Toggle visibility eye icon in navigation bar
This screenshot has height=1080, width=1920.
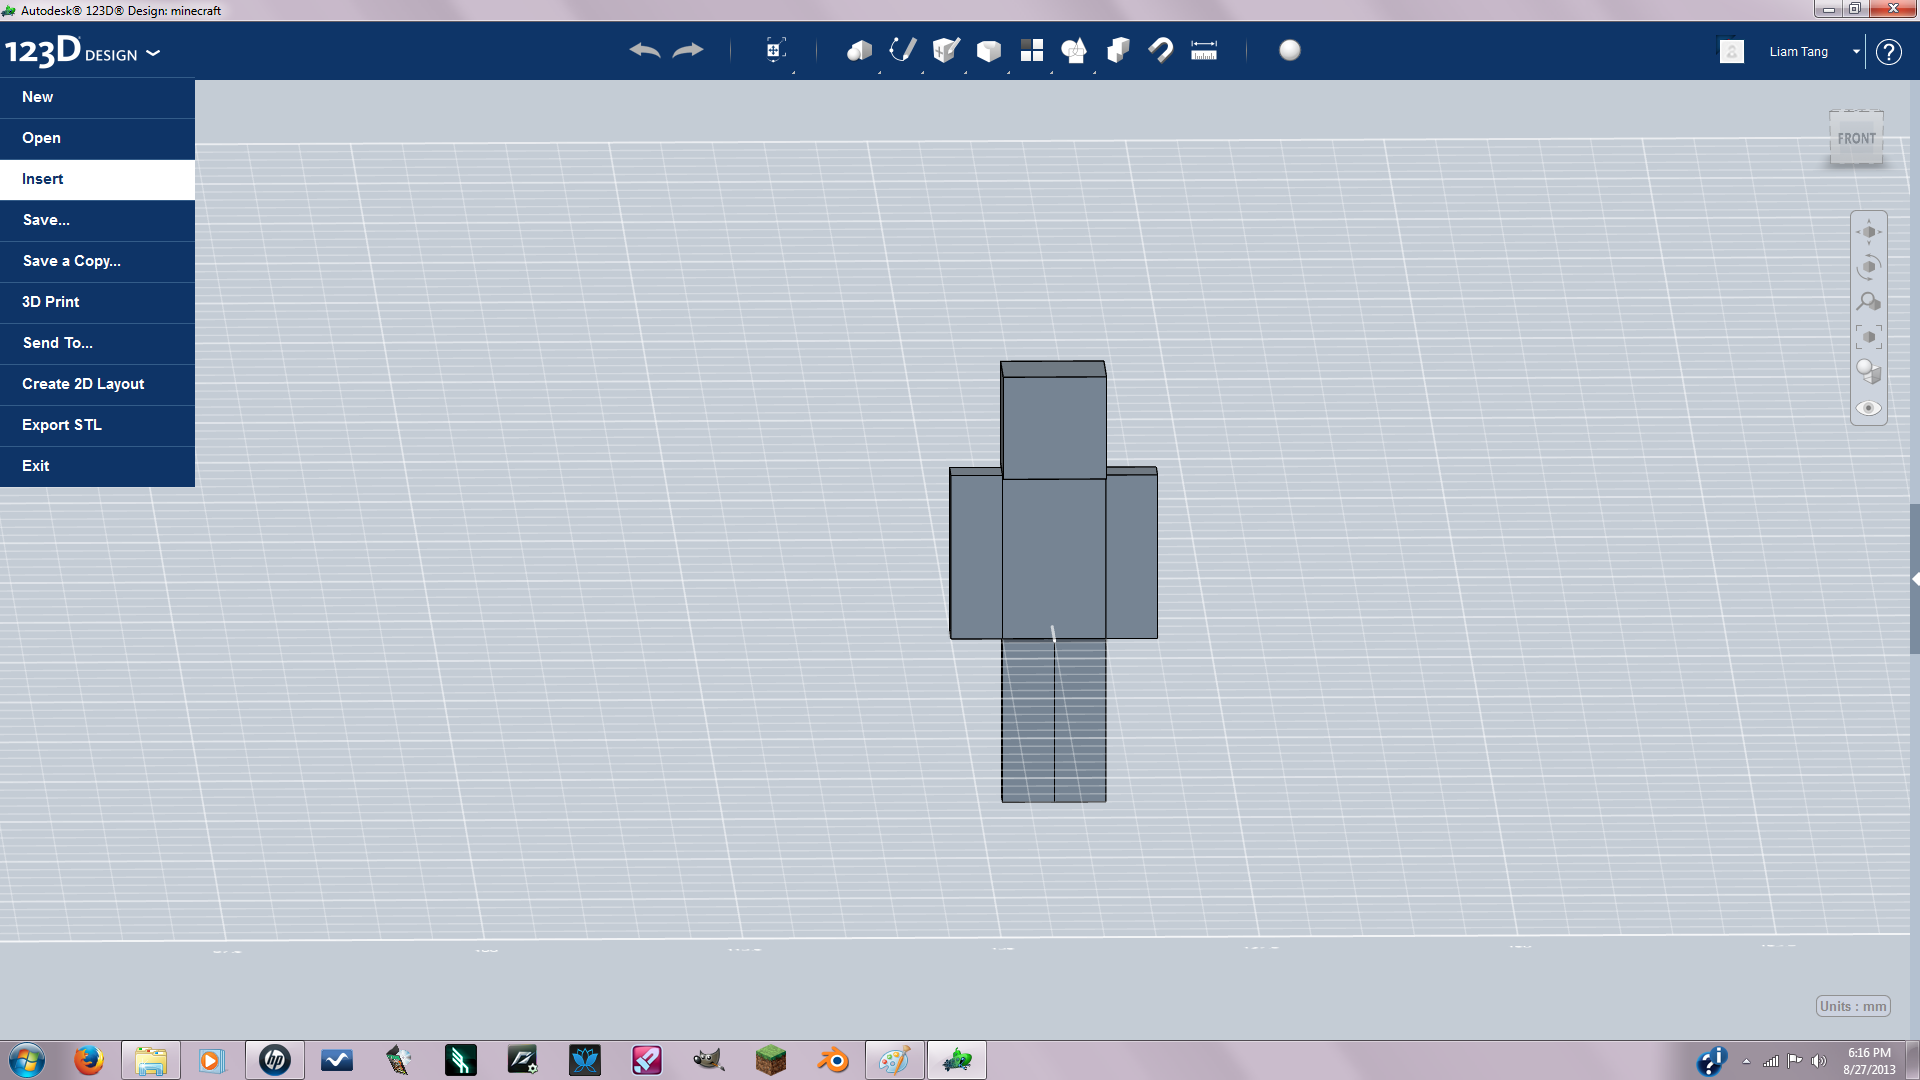click(1869, 408)
